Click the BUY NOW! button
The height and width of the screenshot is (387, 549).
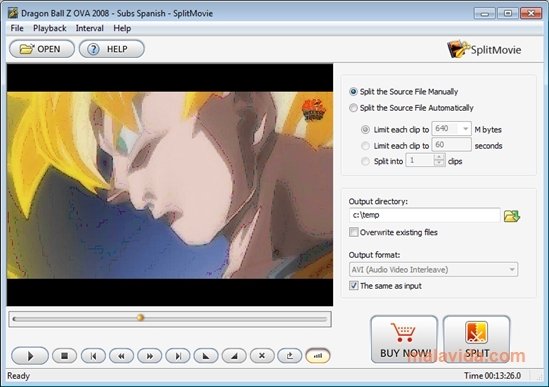point(404,339)
